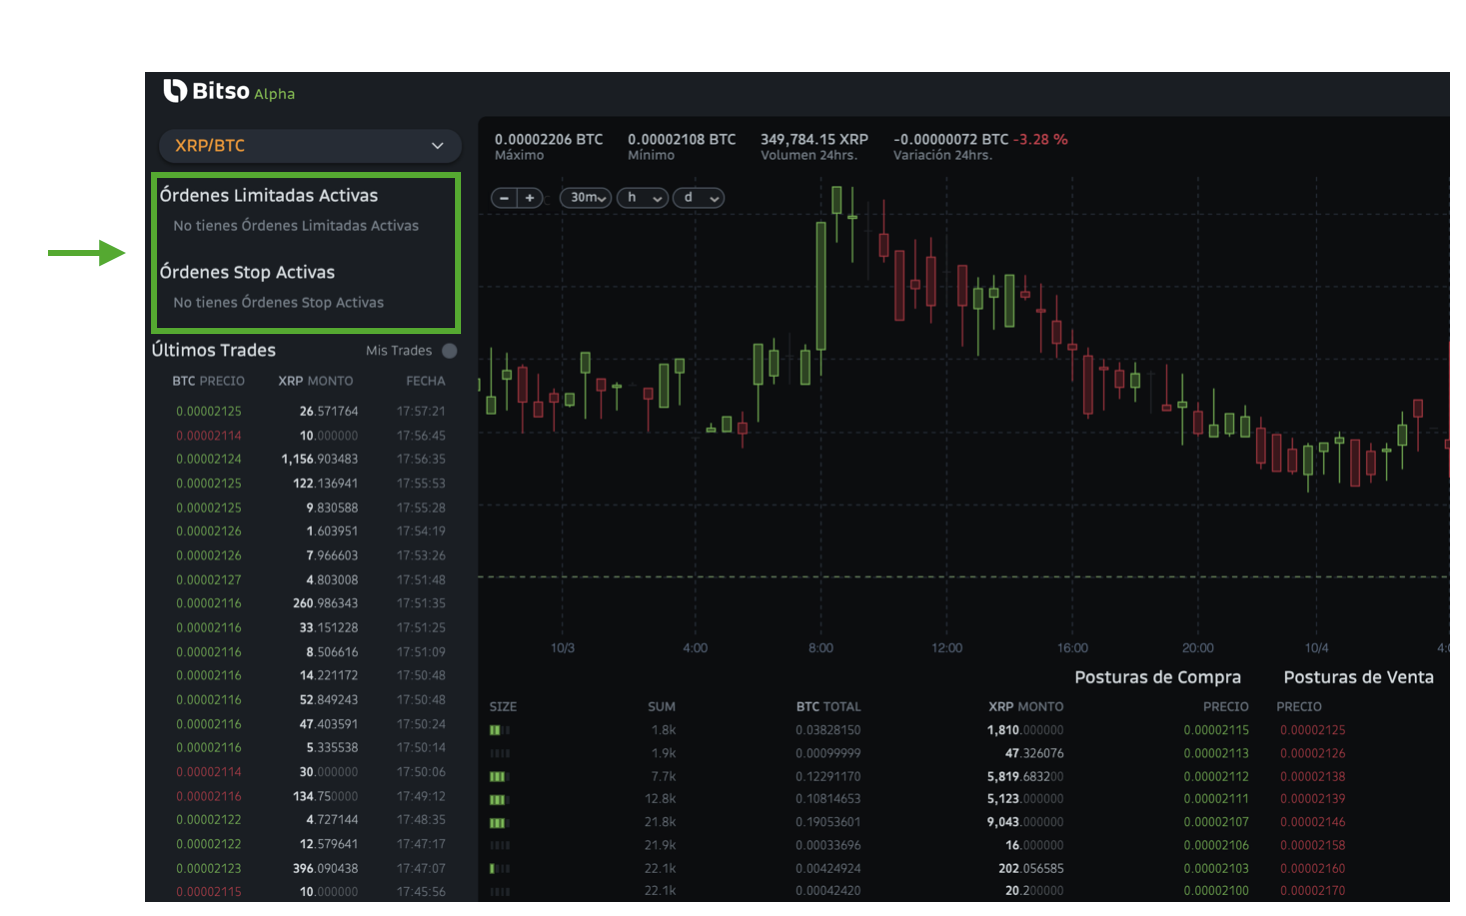The height and width of the screenshot is (916, 1466).
Task: Select the sell order priced 0.00002125
Action: pyautogui.click(x=1312, y=729)
